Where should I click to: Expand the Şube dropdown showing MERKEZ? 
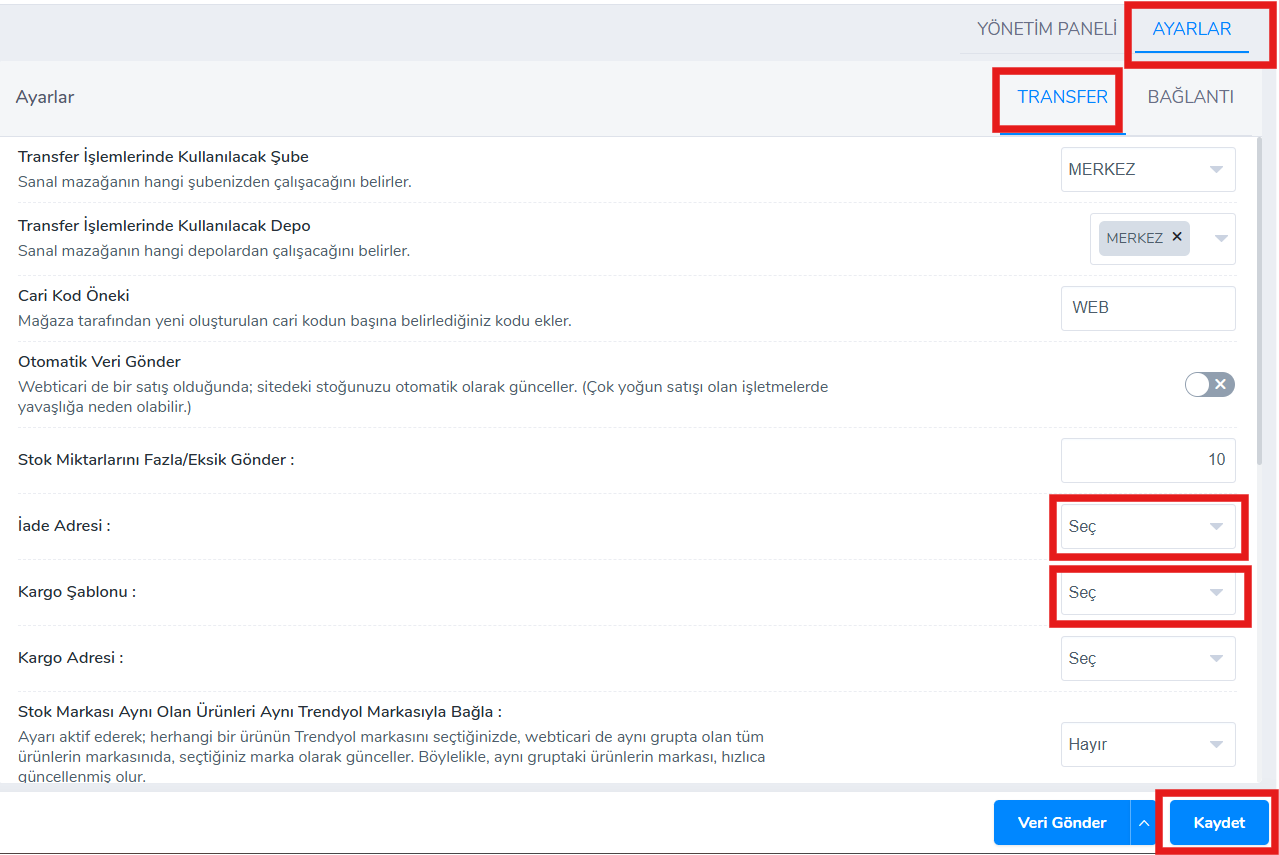pyautogui.click(x=1147, y=169)
